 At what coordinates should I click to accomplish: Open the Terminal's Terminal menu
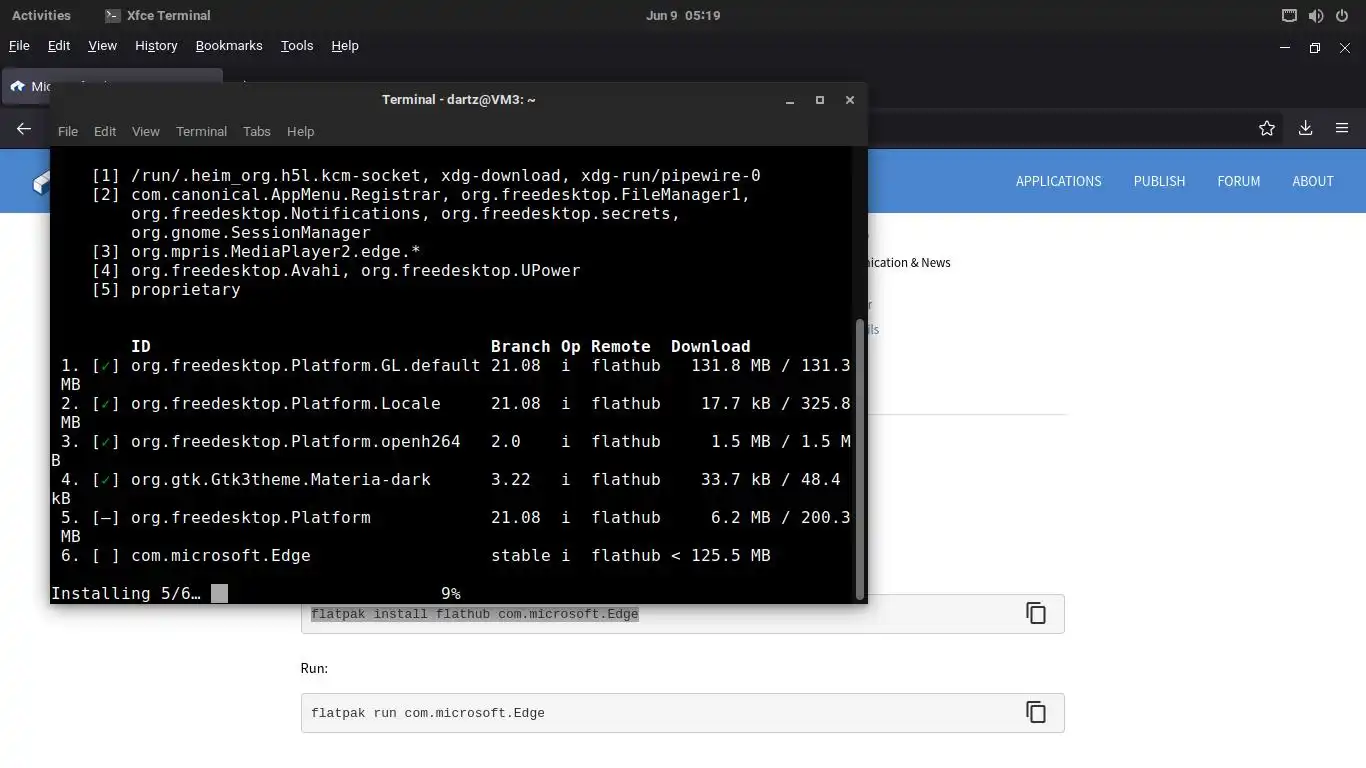point(201,131)
